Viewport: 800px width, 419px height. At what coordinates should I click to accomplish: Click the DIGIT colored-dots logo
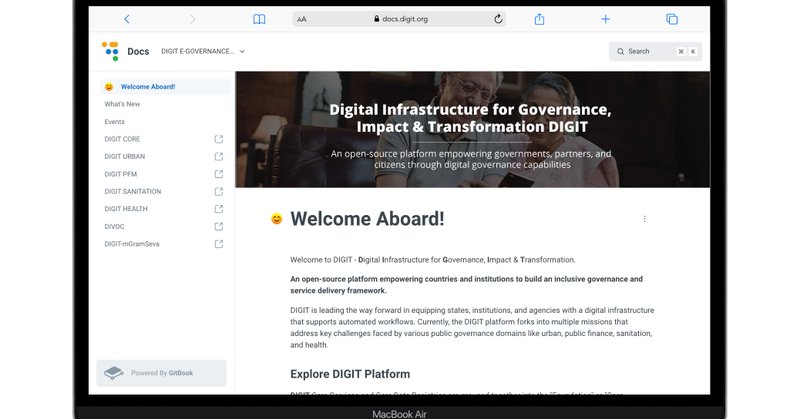(x=110, y=51)
